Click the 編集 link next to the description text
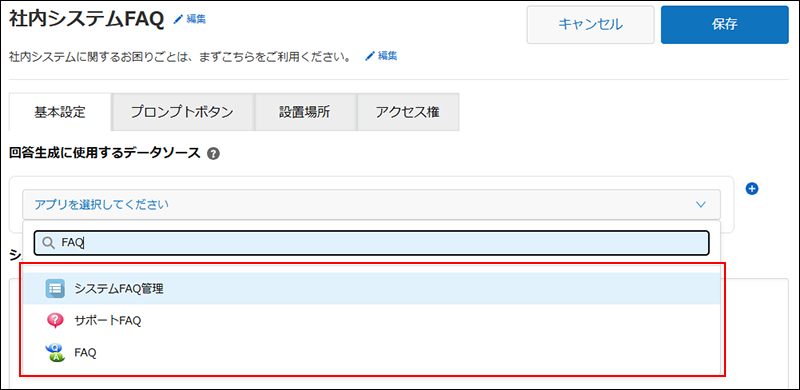 pyautogui.click(x=387, y=56)
